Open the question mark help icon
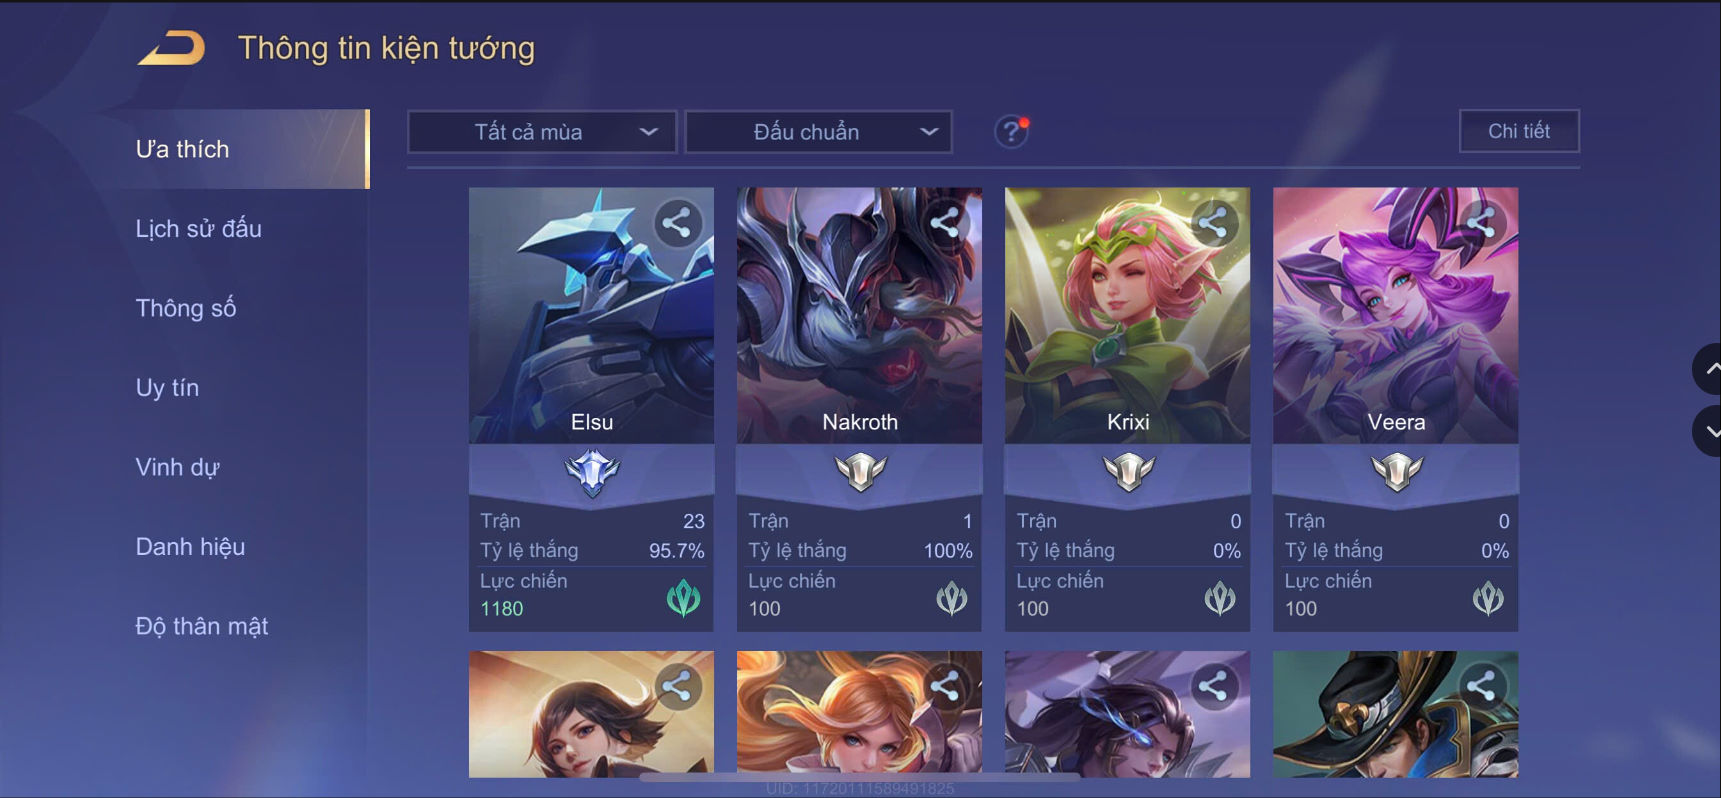1721x798 pixels. [1011, 131]
